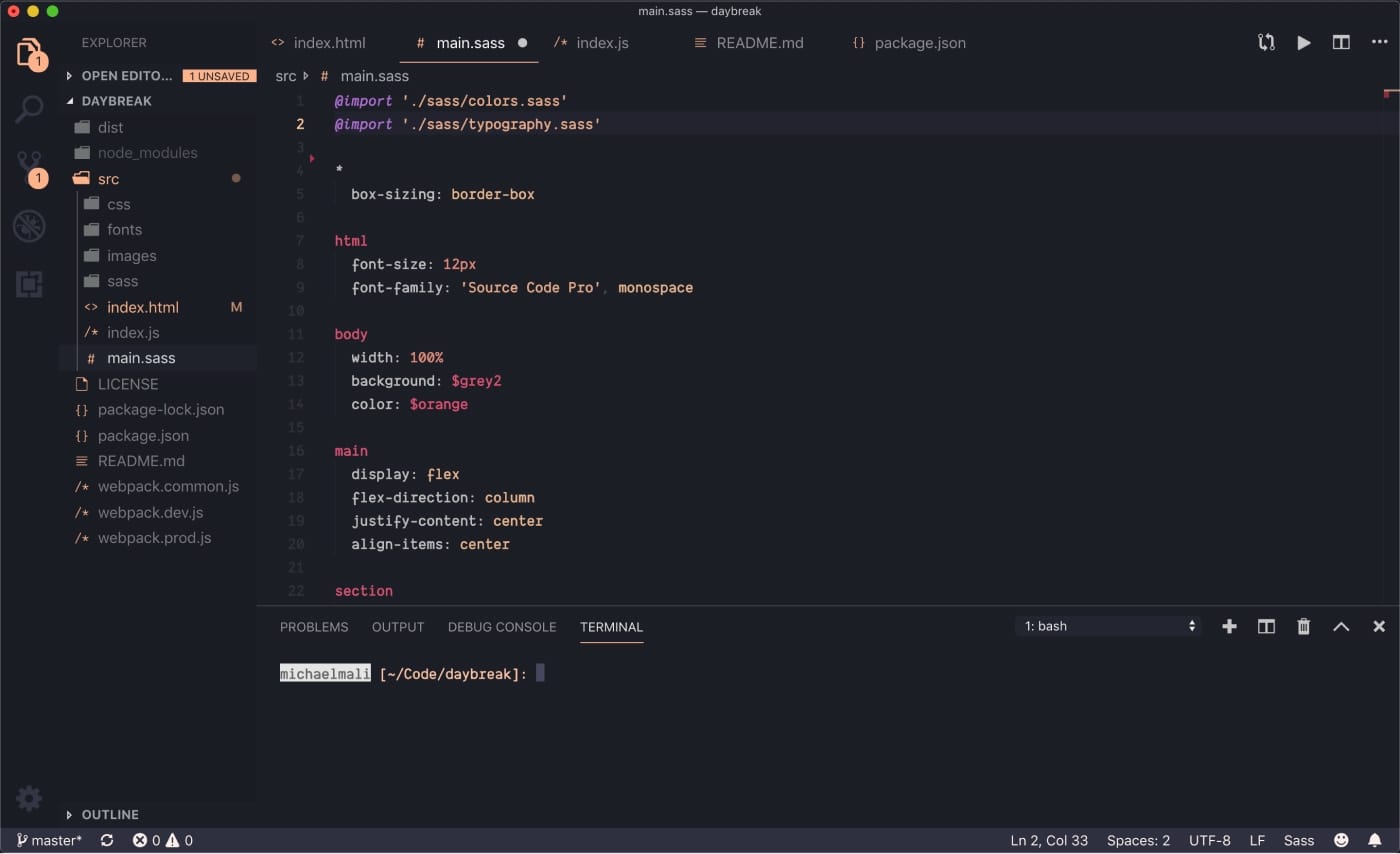This screenshot has height=854, width=1400.
Task: Collapse the DAYBREAK project section
Action: click(x=110, y=101)
